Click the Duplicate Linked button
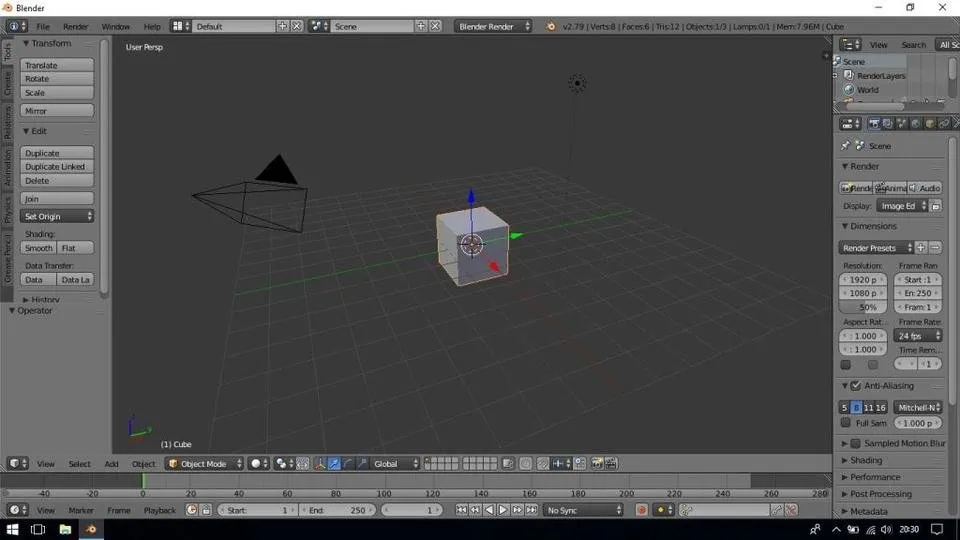 pos(57,167)
